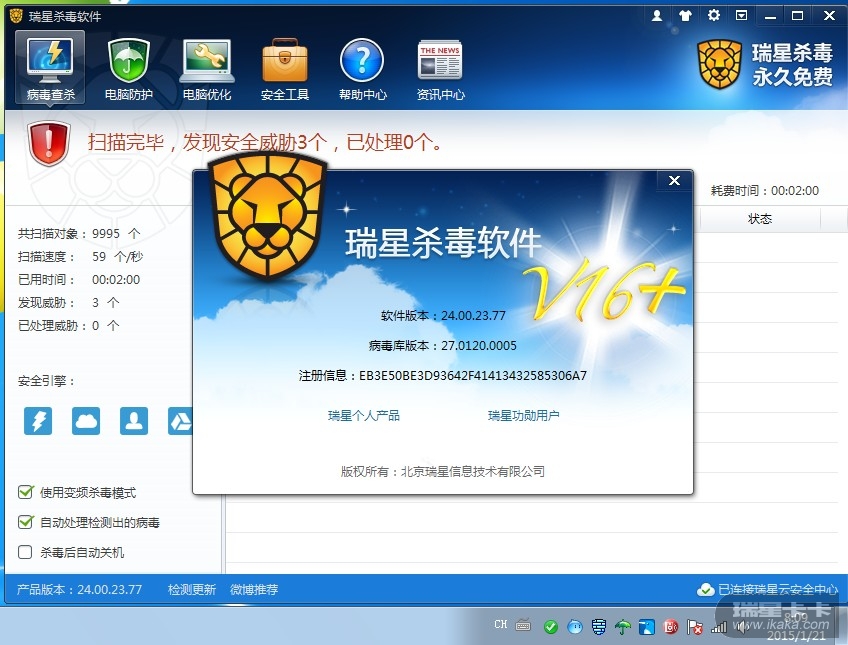The height and width of the screenshot is (645, 848).
Task: Click the keyboard icon in system tray
Action: 523,626
